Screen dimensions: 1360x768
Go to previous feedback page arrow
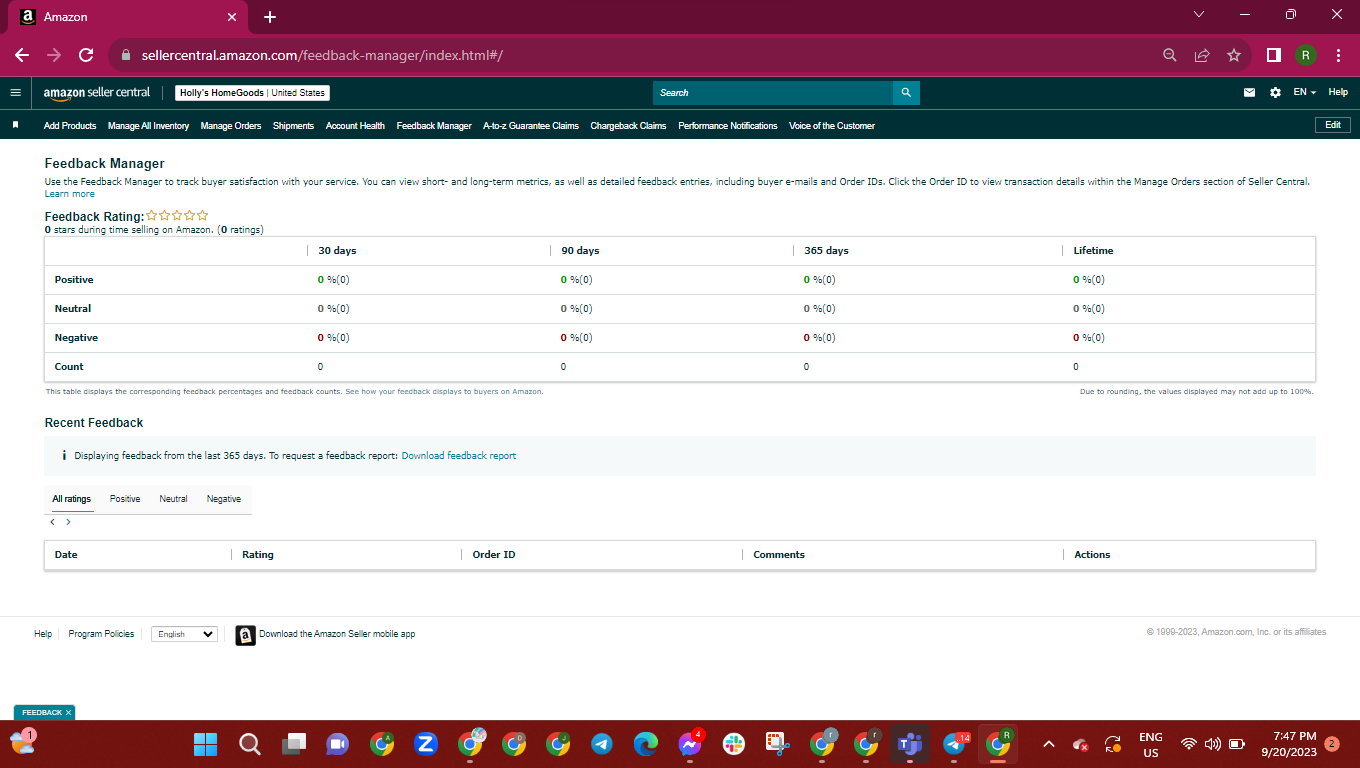[52, 522]
